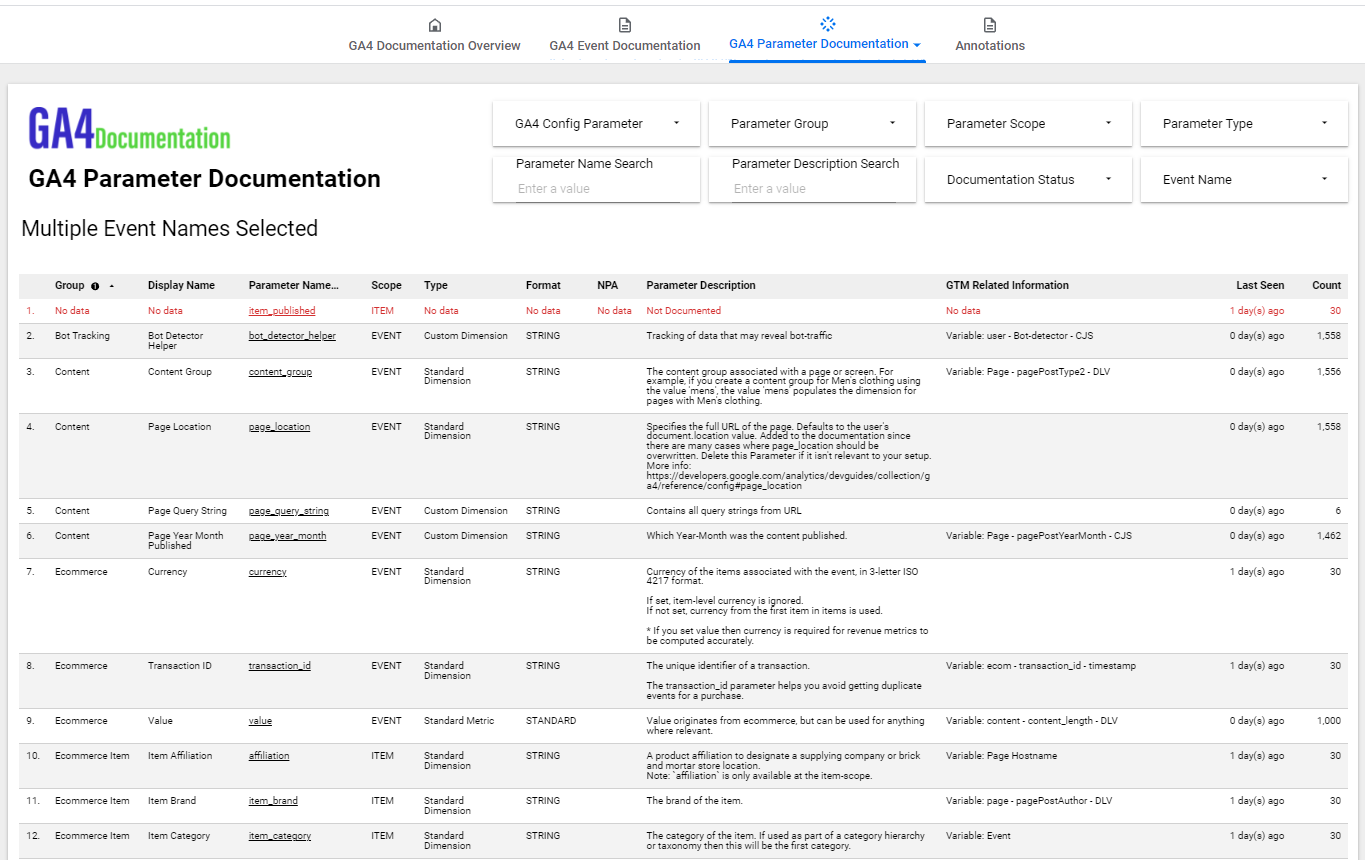Click the Contains all query strings description

coord(724,511)
